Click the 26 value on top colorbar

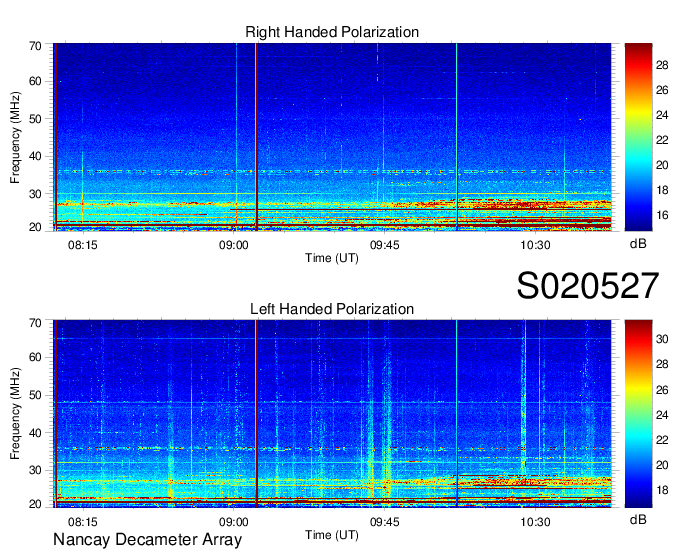(662, 90)
